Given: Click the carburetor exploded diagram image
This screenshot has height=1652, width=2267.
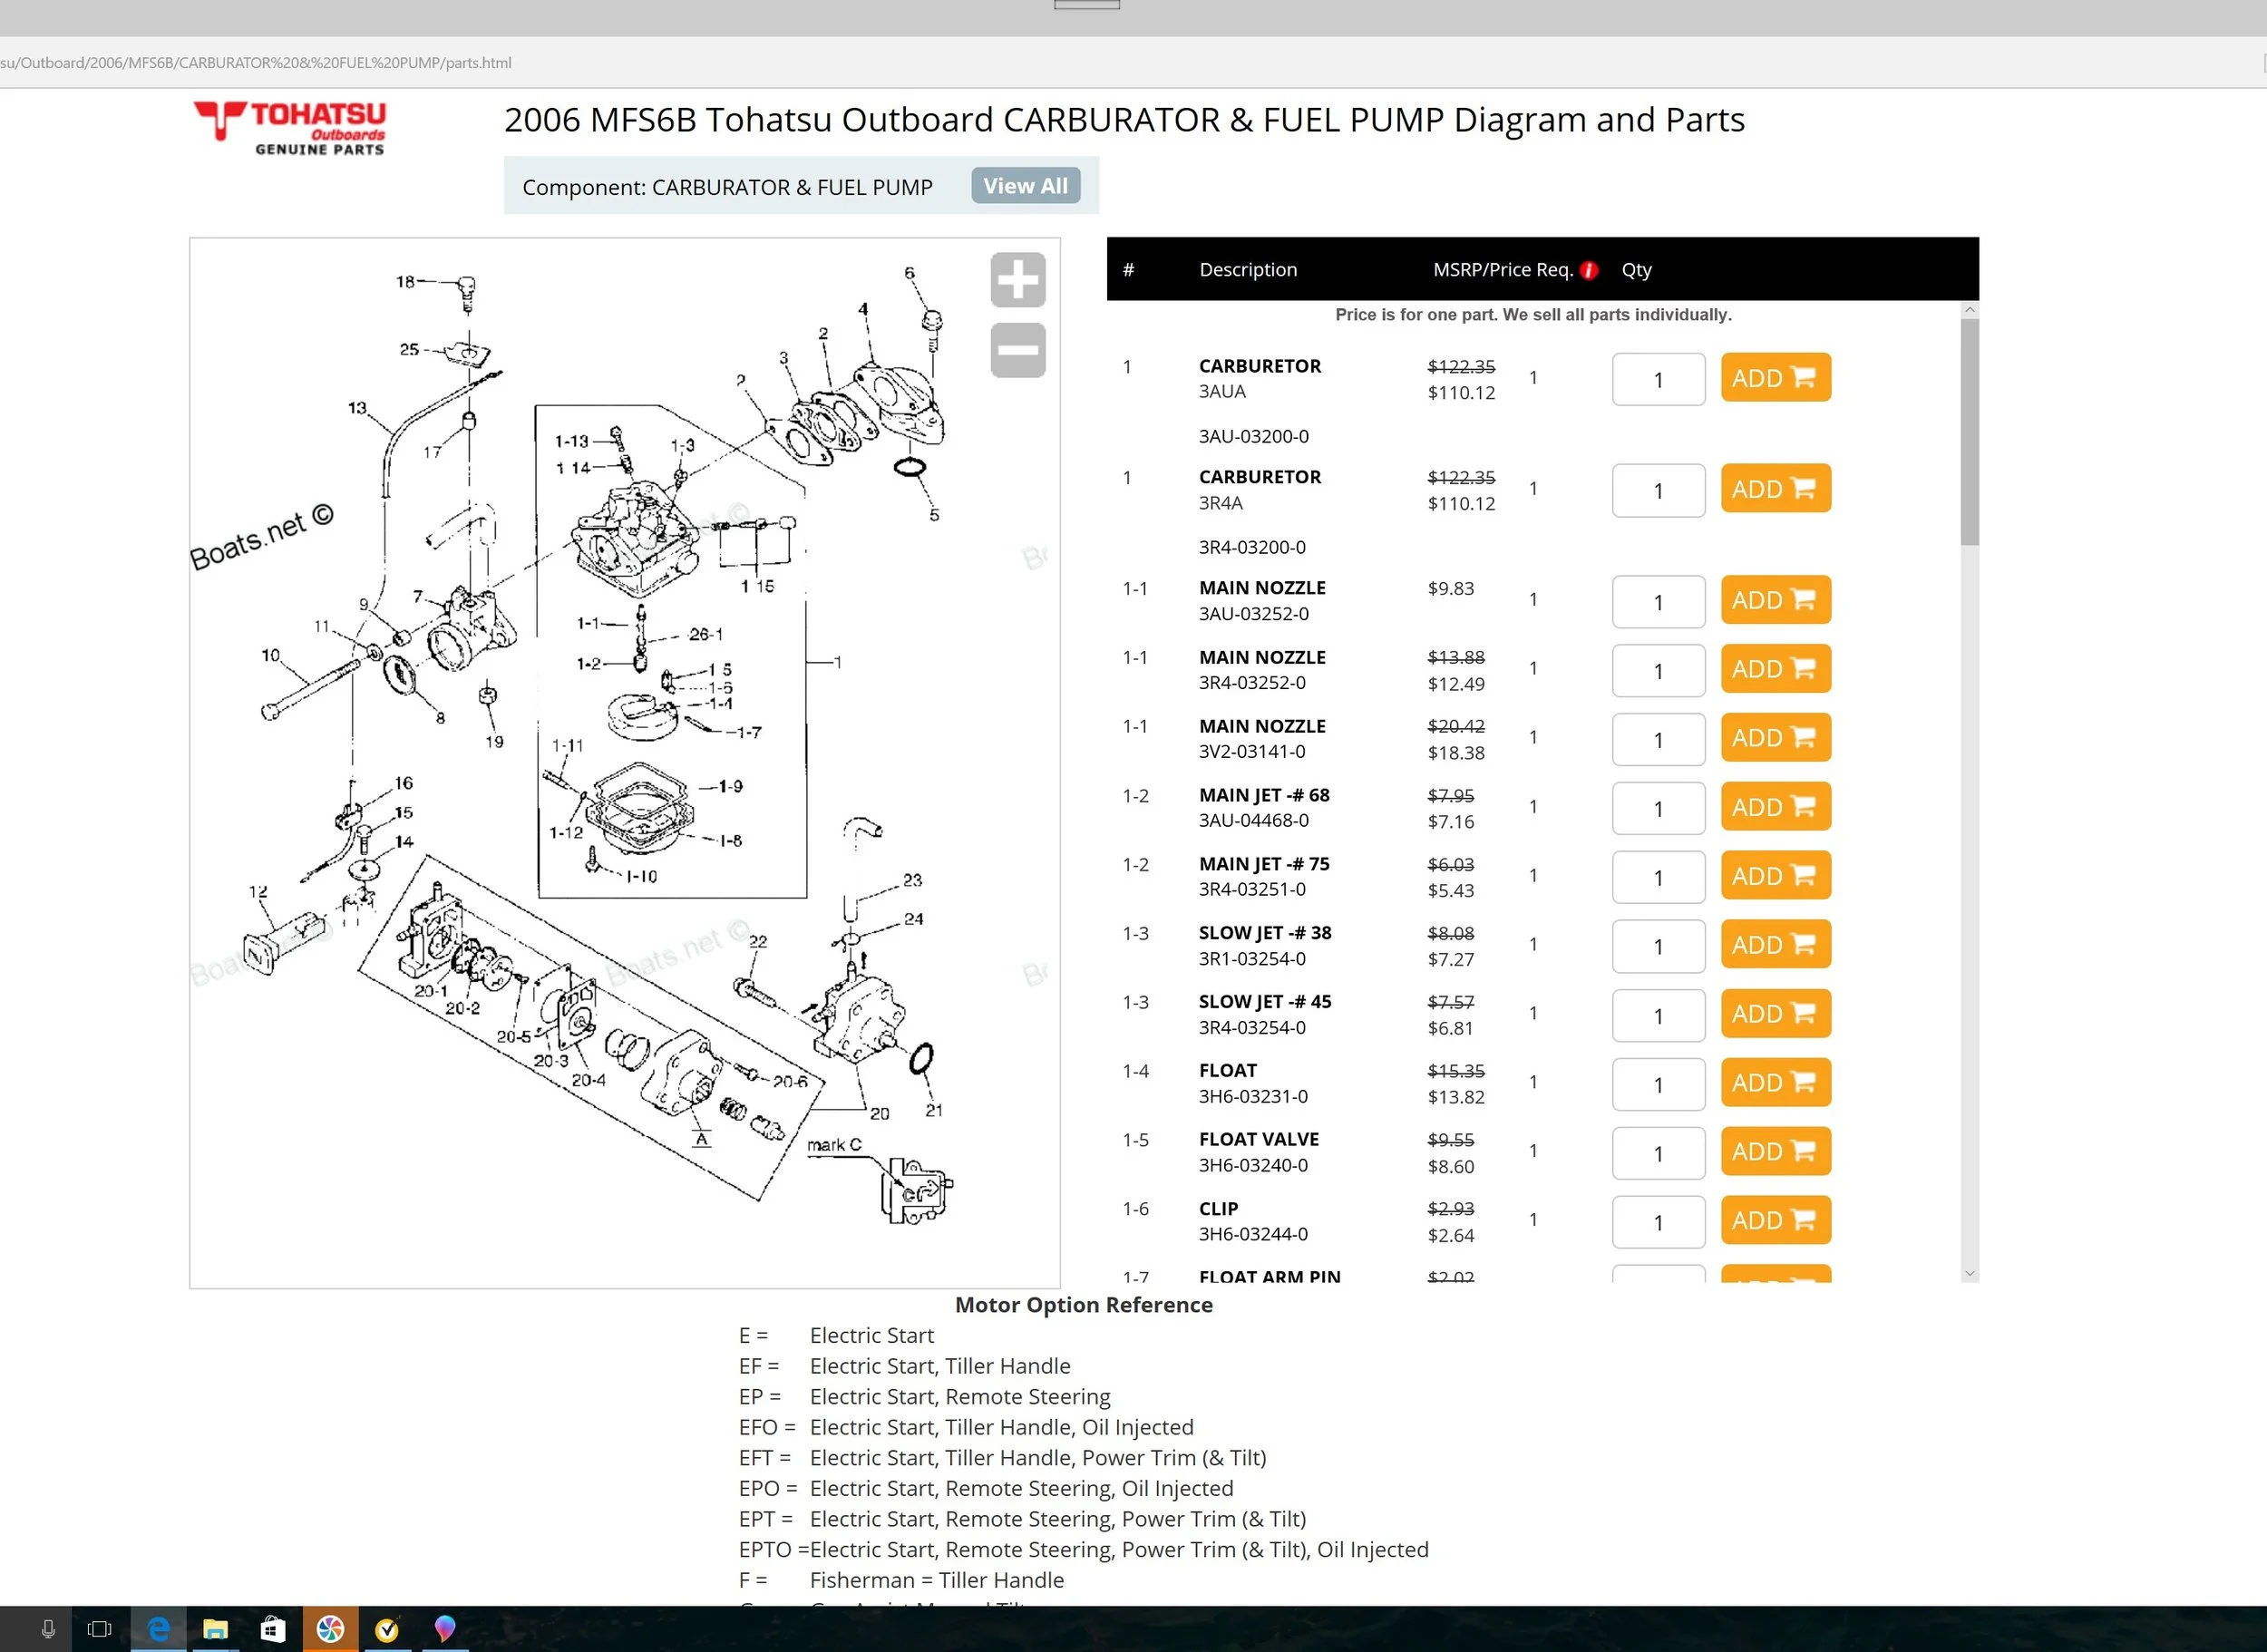Looking at the screenshot, I should [x=624, y=762].
